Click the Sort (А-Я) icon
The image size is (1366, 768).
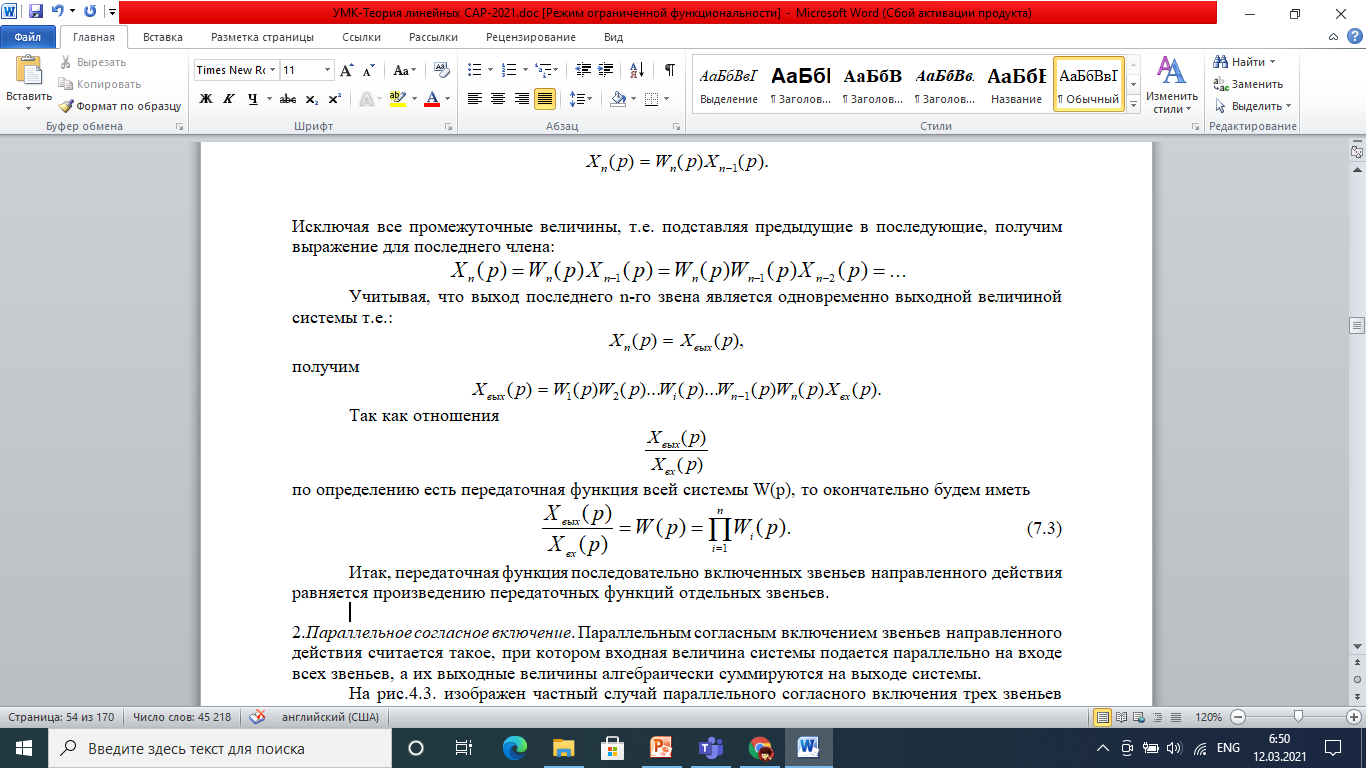(638, 70)
